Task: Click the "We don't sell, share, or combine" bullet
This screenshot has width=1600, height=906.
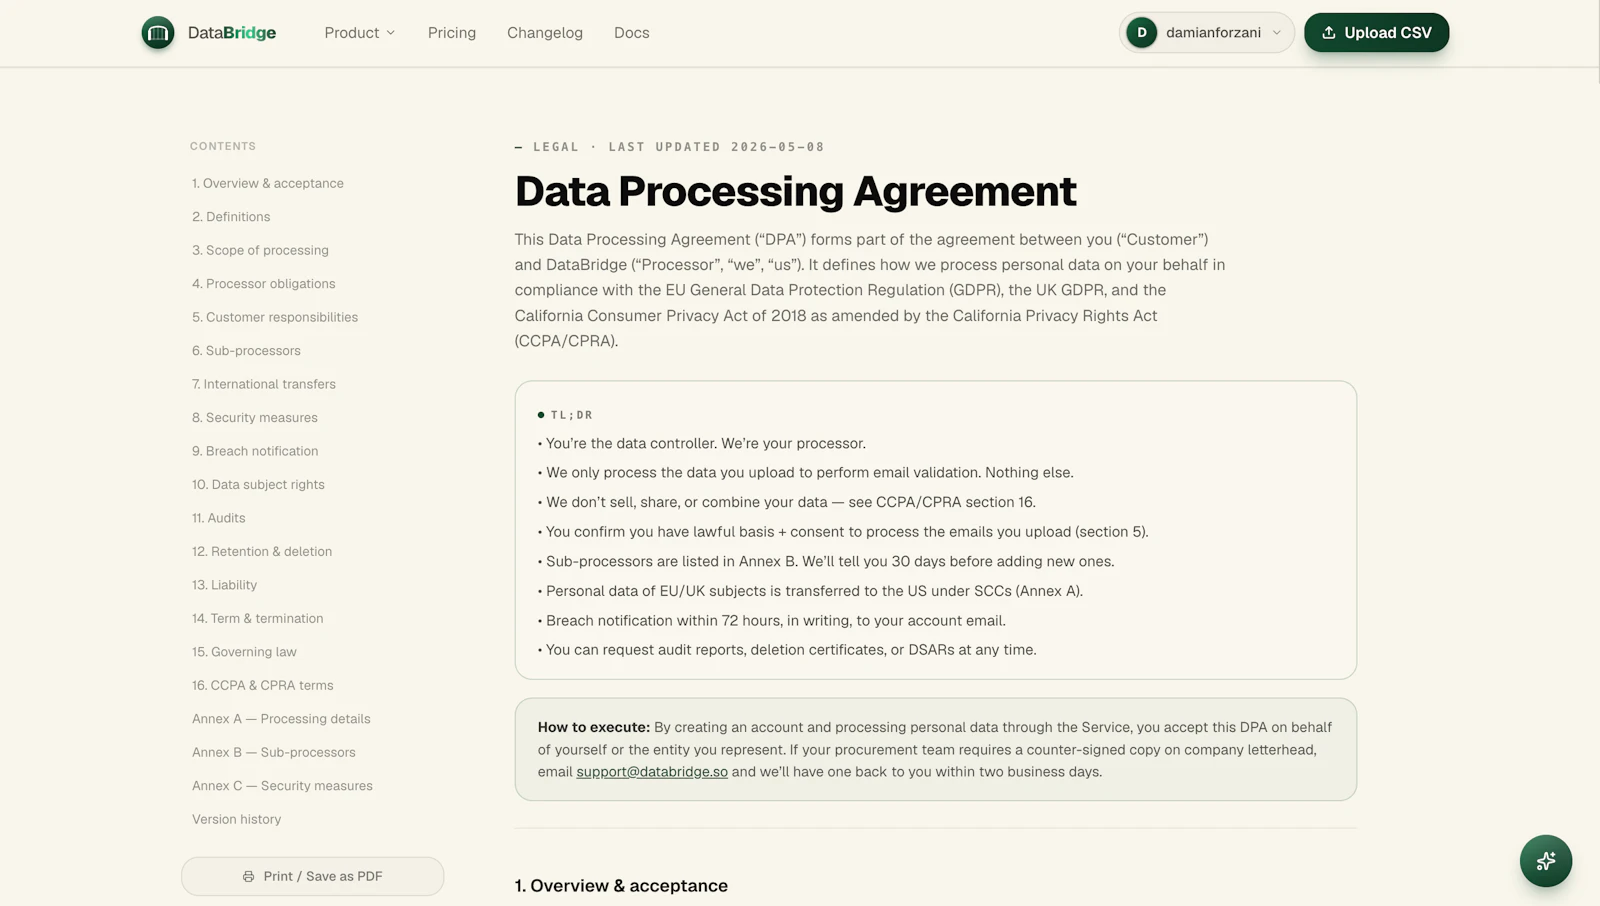Action: 787,503
